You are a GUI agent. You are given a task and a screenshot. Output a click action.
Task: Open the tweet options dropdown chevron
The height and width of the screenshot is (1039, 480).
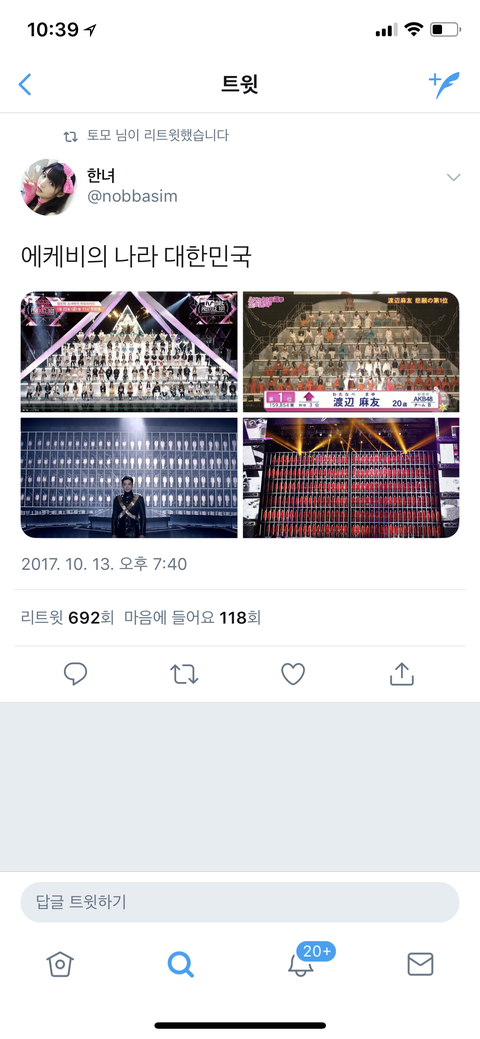click(453, 177)
